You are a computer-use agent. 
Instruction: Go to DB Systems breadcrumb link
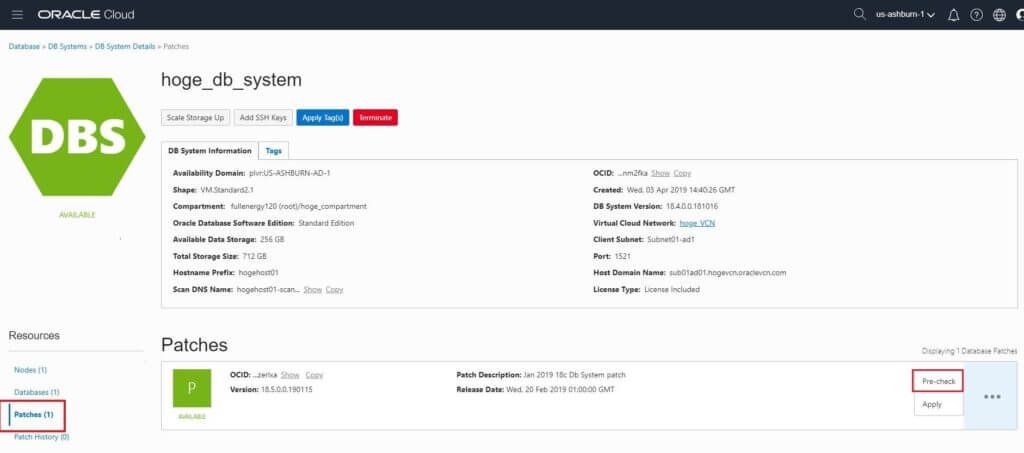pyautogui.click(x=67, y=47)
